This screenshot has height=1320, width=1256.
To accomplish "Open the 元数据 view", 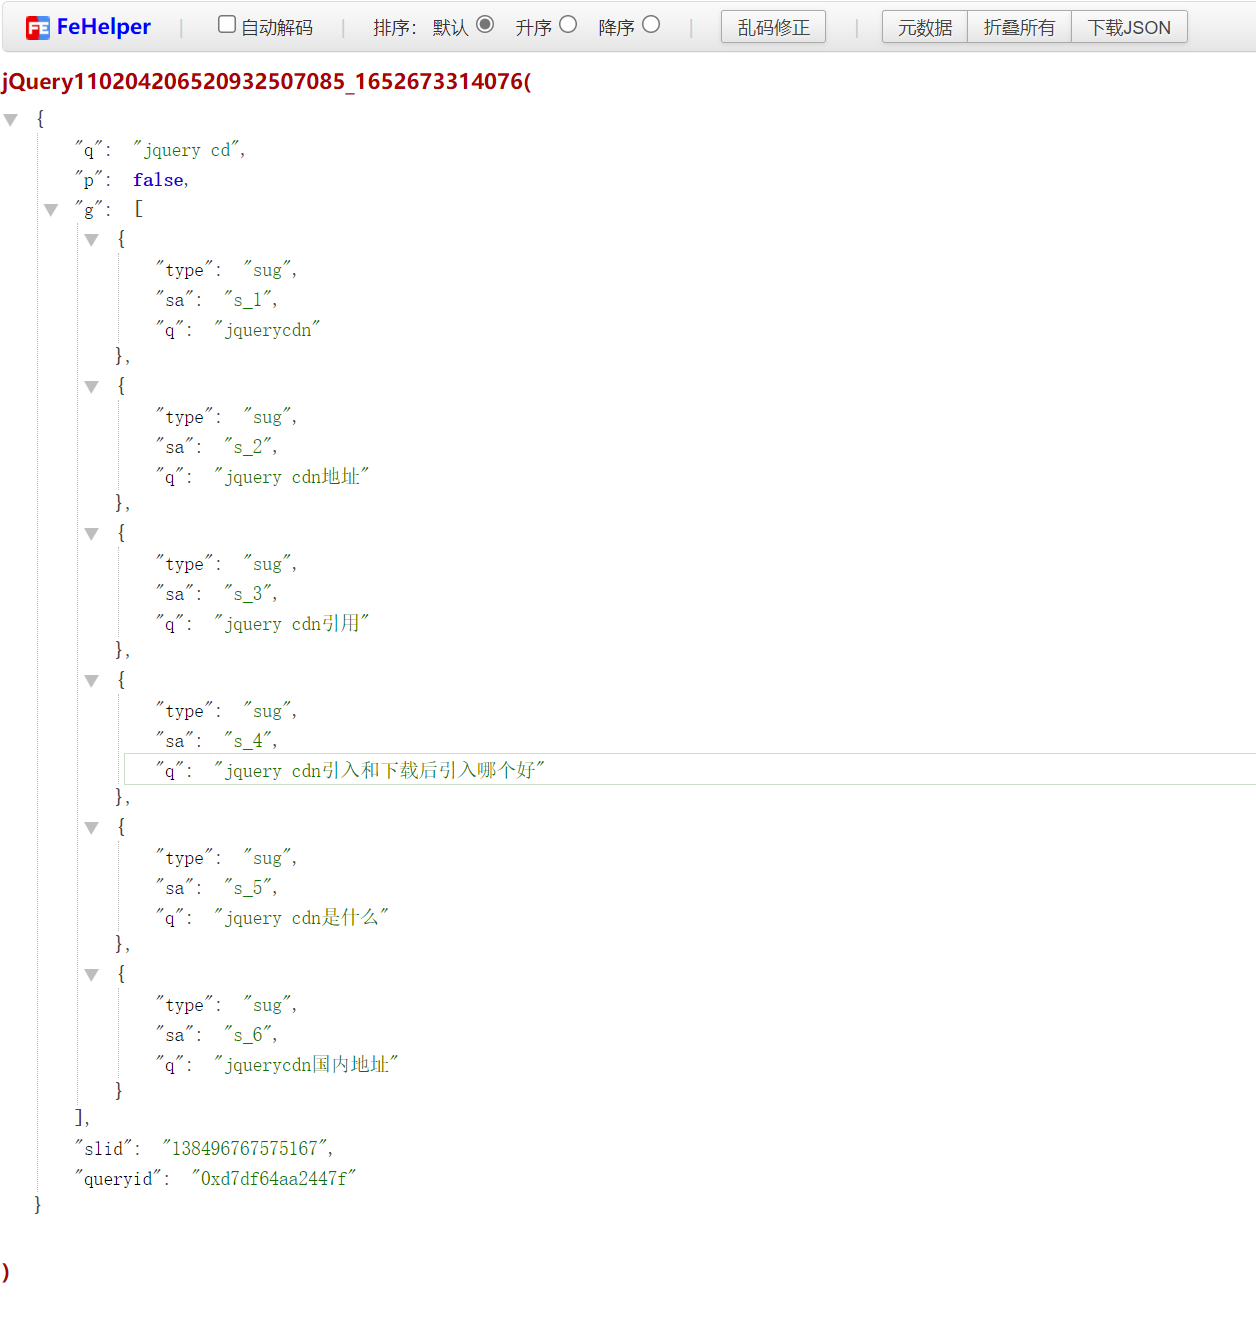I will [925, 27].
